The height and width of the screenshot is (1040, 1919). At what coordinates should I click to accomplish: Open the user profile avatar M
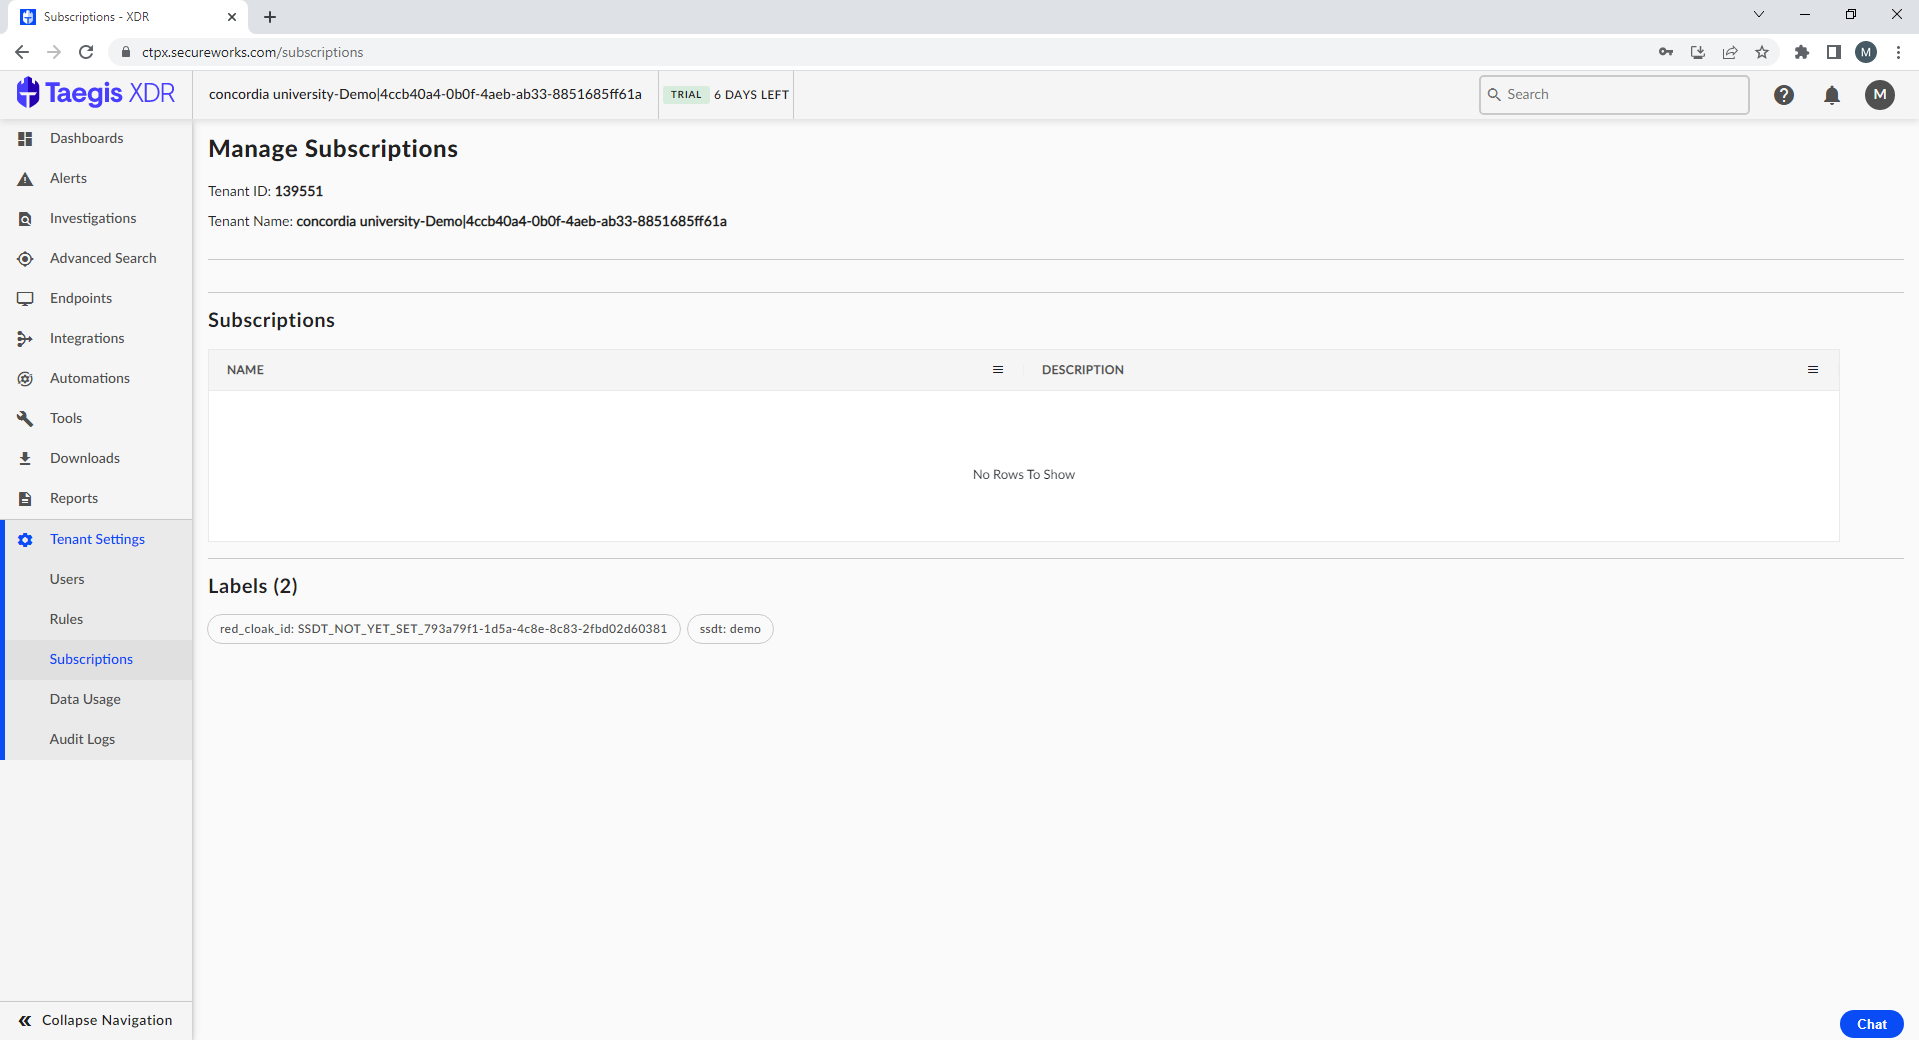1879,95
